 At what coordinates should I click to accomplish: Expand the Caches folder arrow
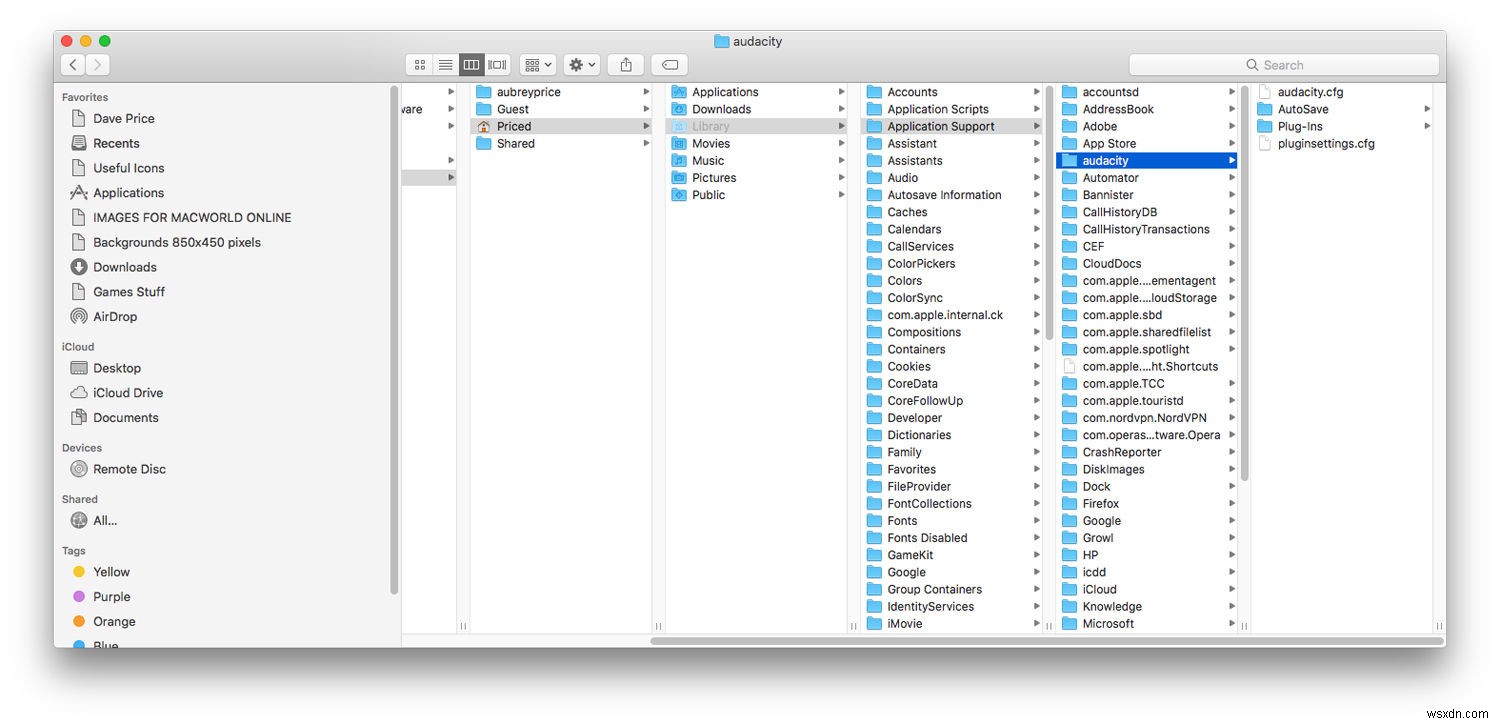(1036, 212)
